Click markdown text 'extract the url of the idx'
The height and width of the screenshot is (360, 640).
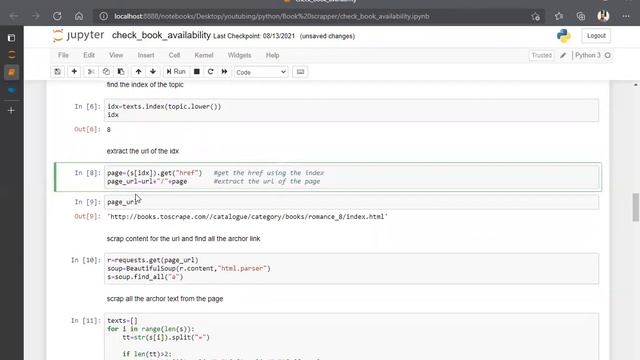[x=143, y=151]
